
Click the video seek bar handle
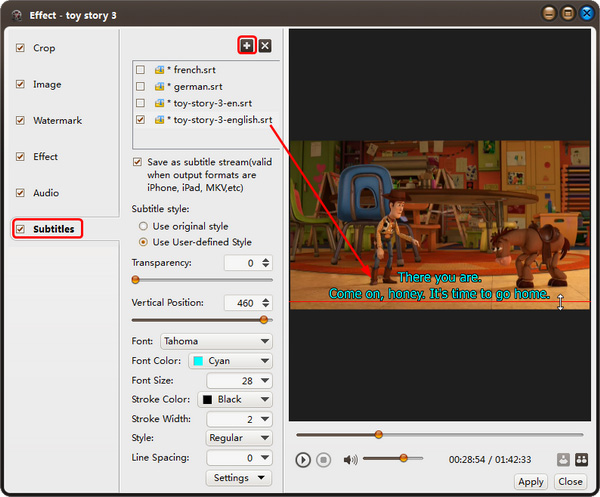tap(378, 435)
